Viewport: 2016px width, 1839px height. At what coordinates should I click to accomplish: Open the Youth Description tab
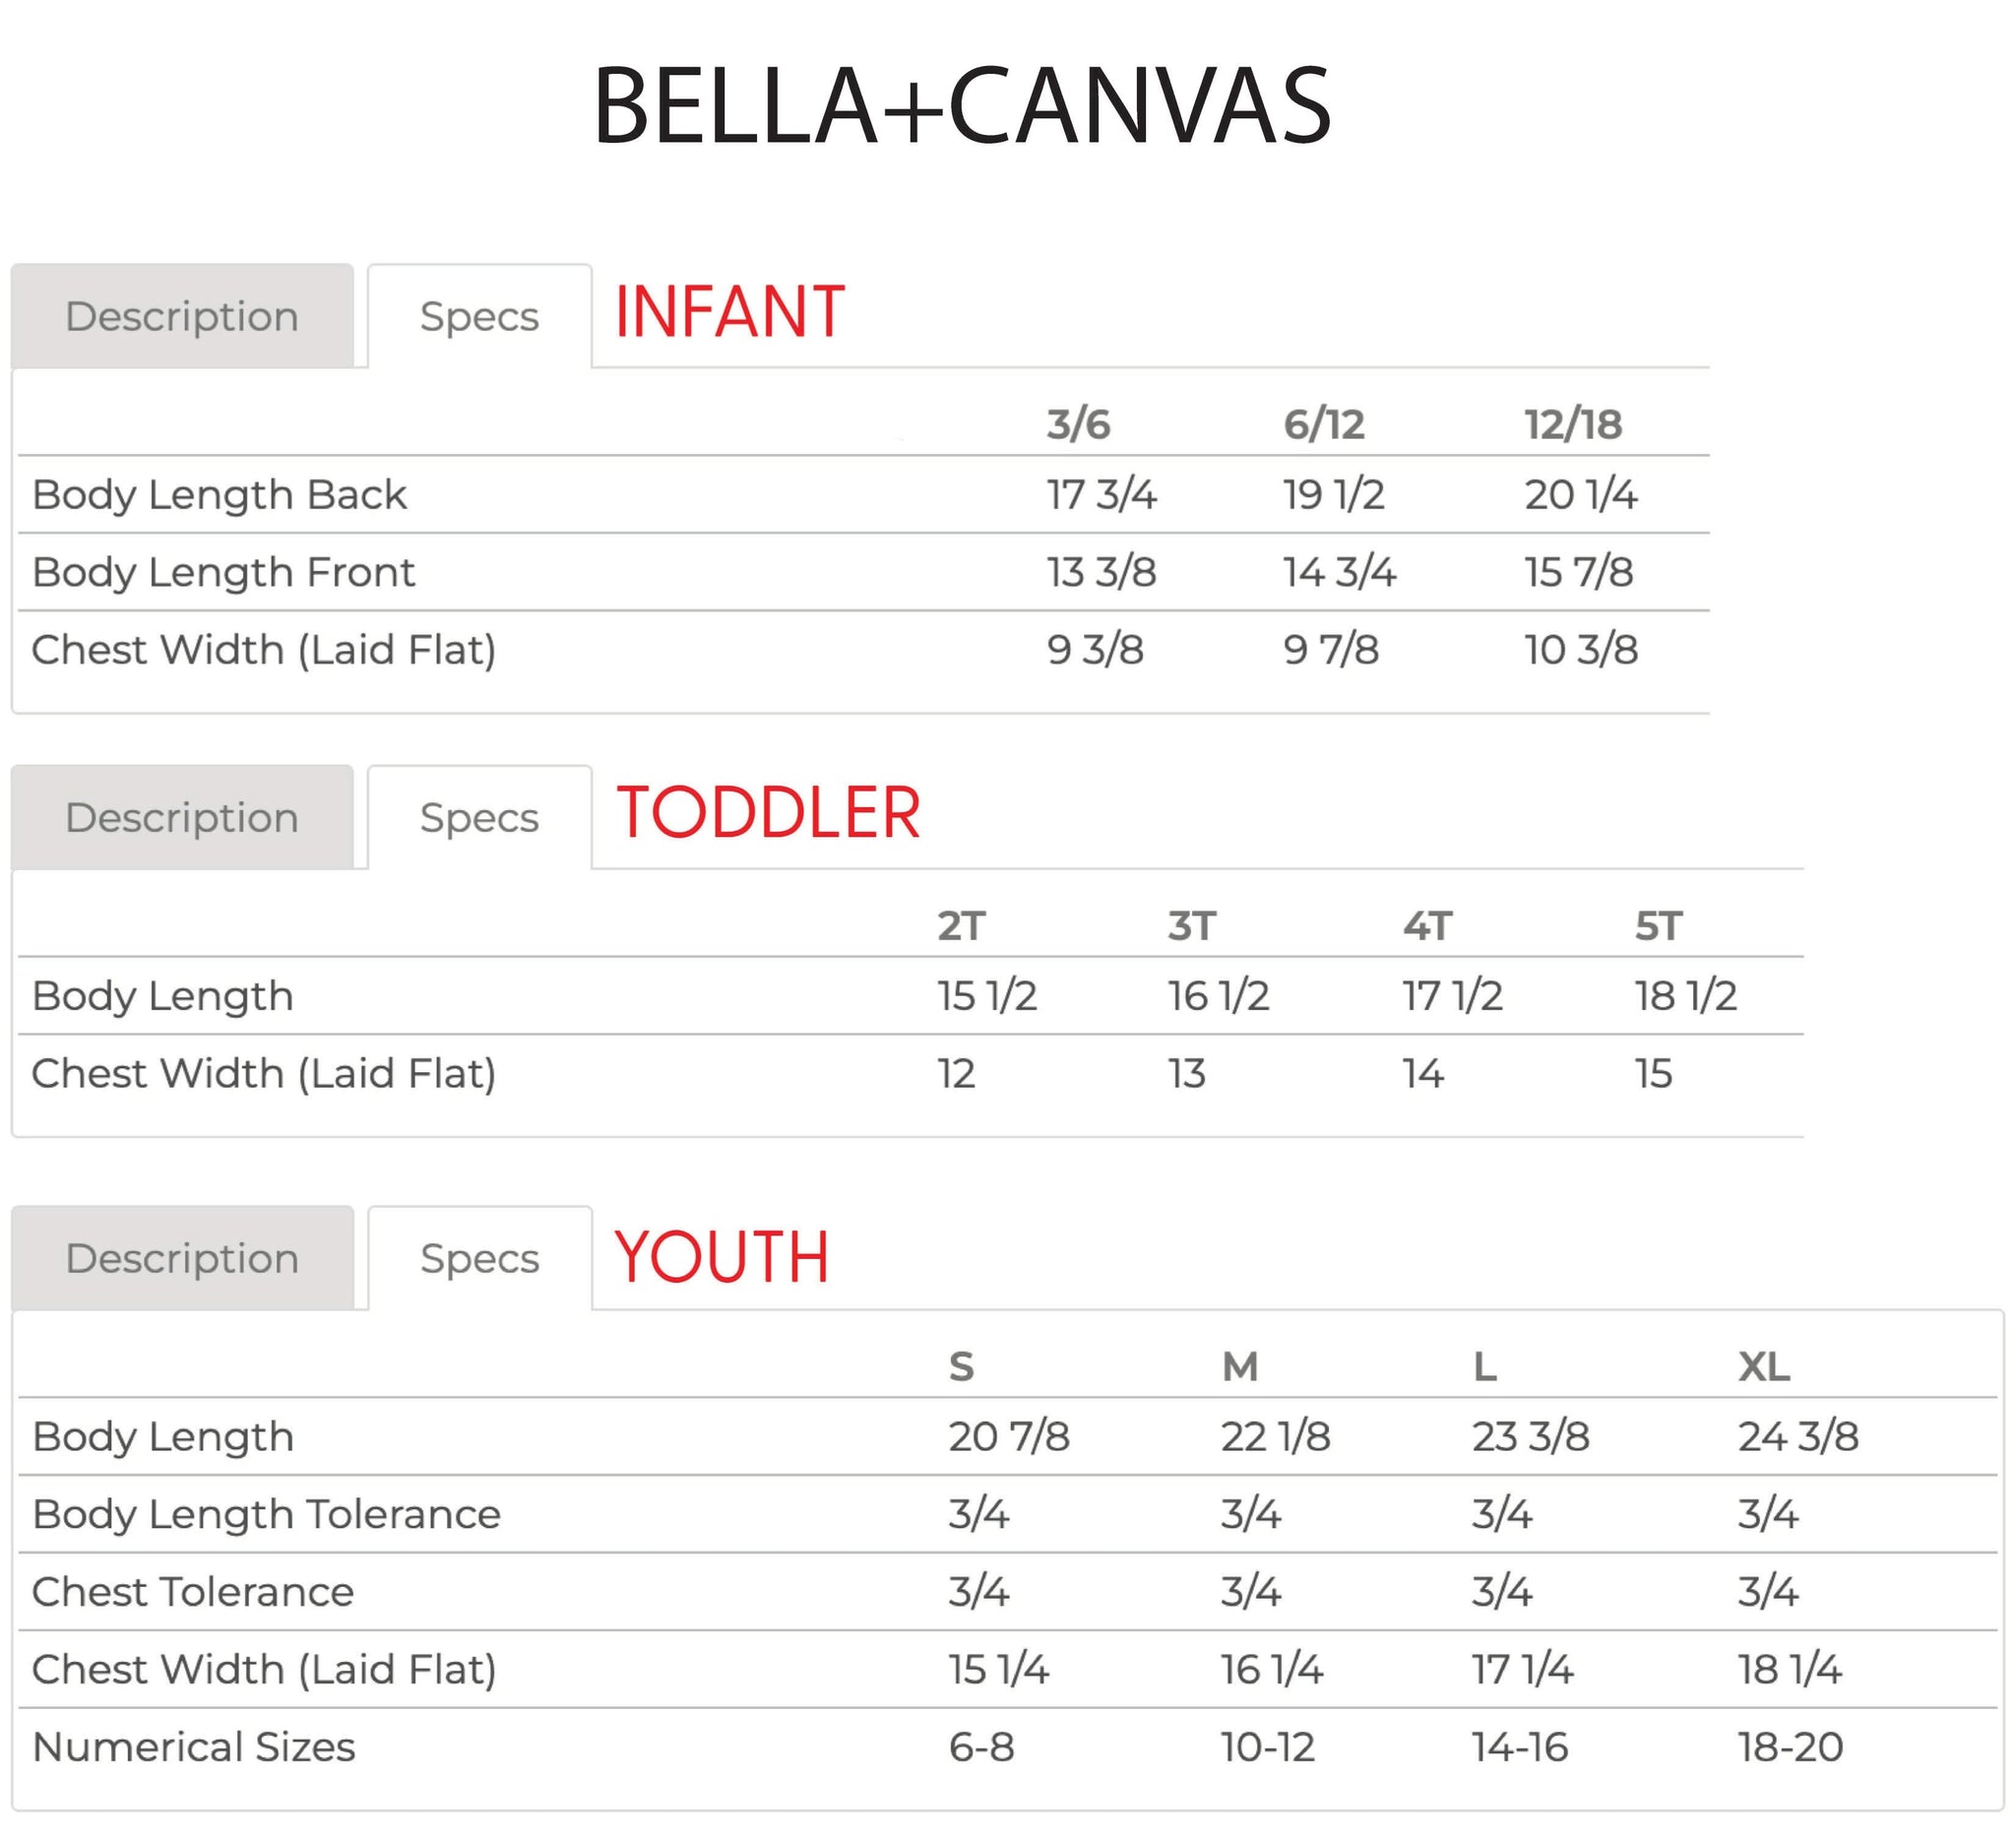coord(182,1258)
